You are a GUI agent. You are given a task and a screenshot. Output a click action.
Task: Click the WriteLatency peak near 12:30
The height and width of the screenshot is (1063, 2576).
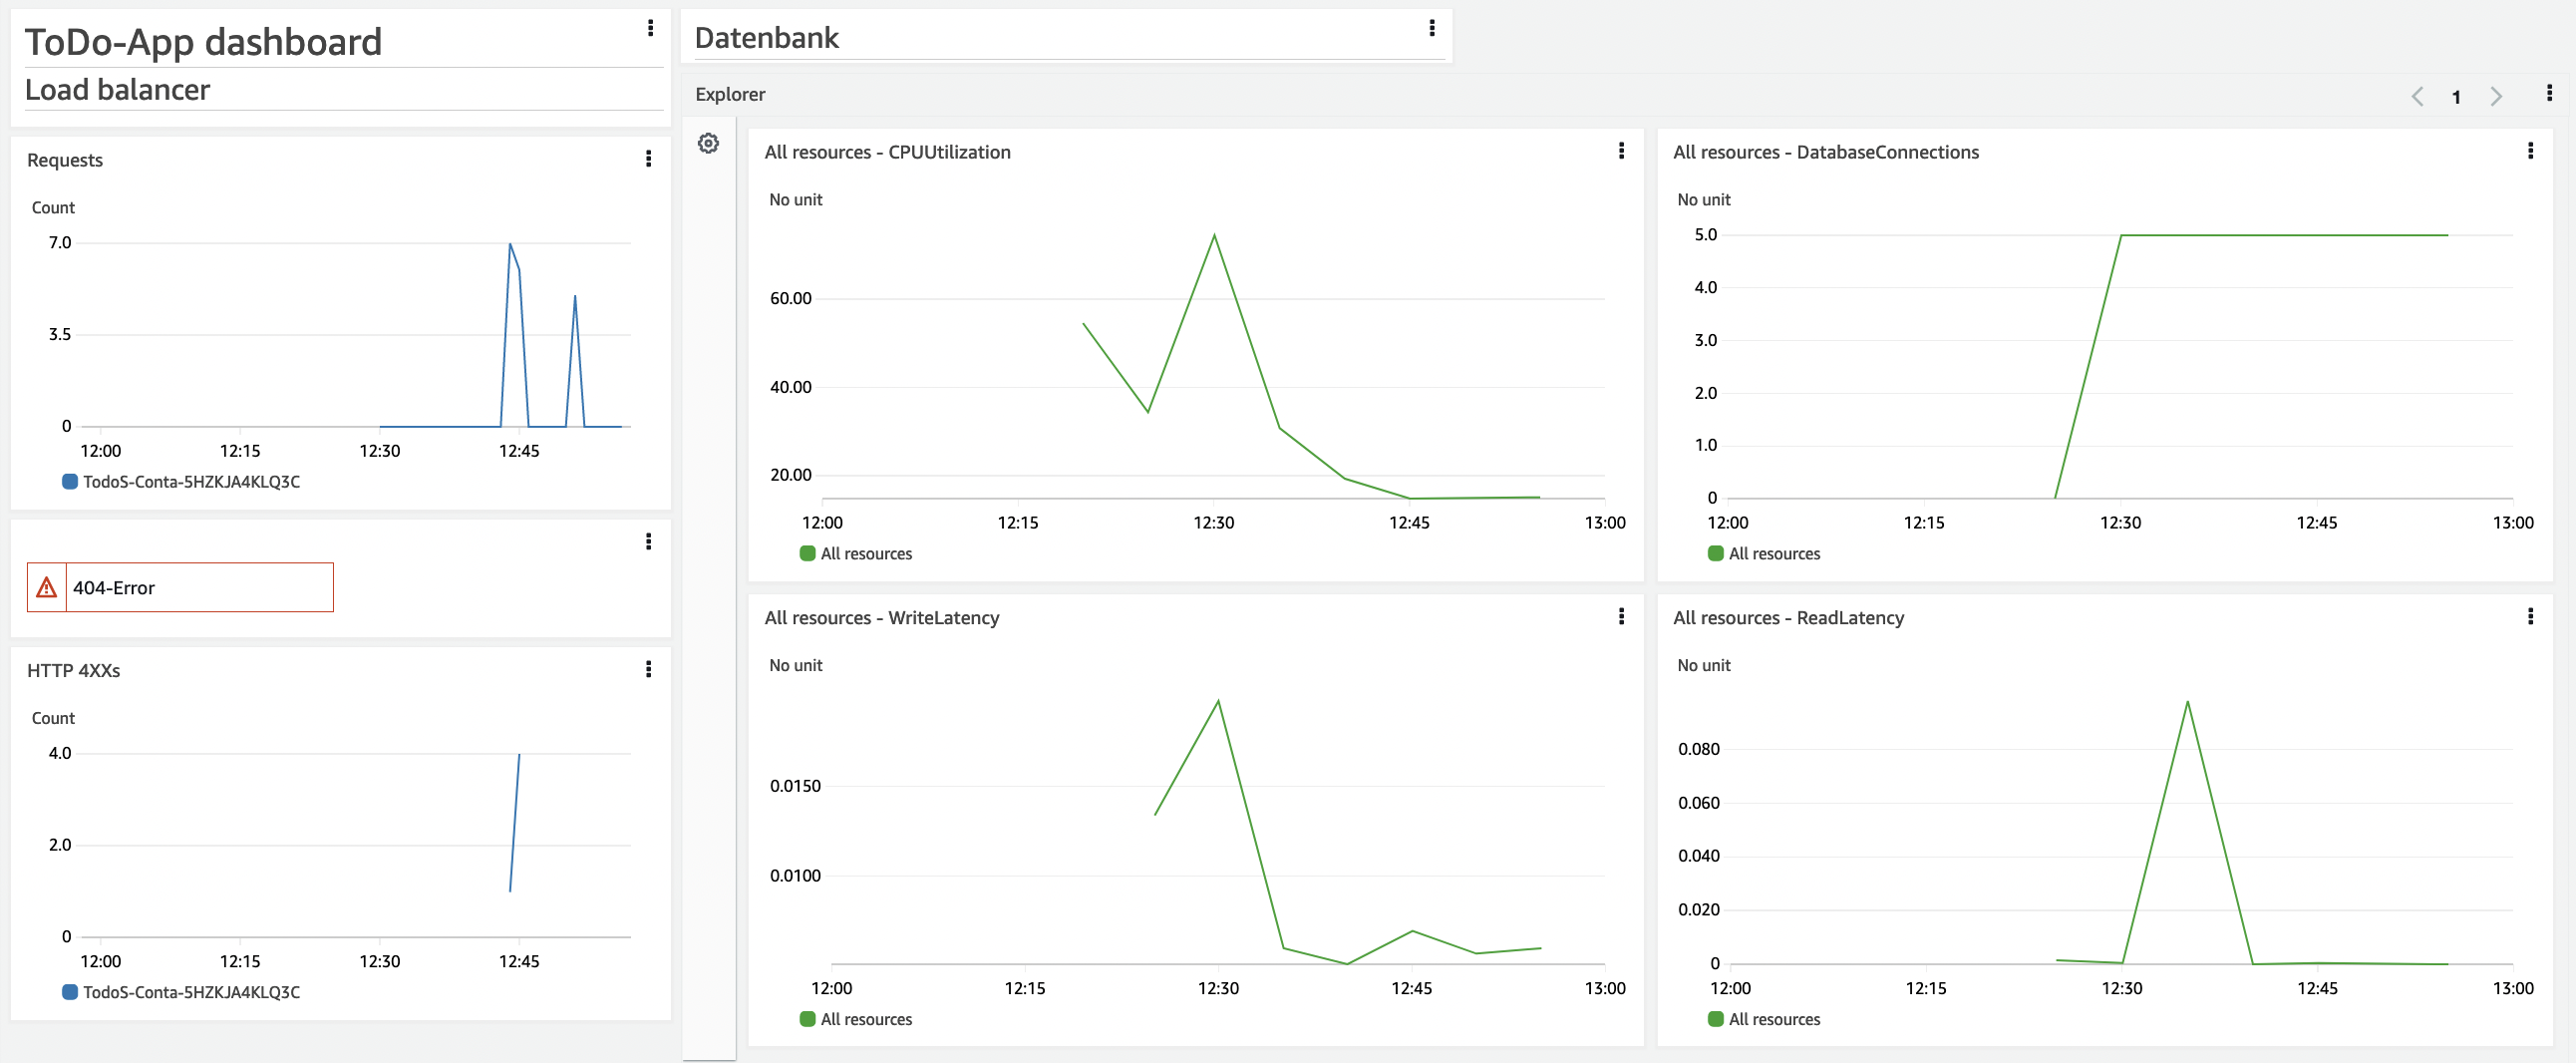pos(1218,702)
